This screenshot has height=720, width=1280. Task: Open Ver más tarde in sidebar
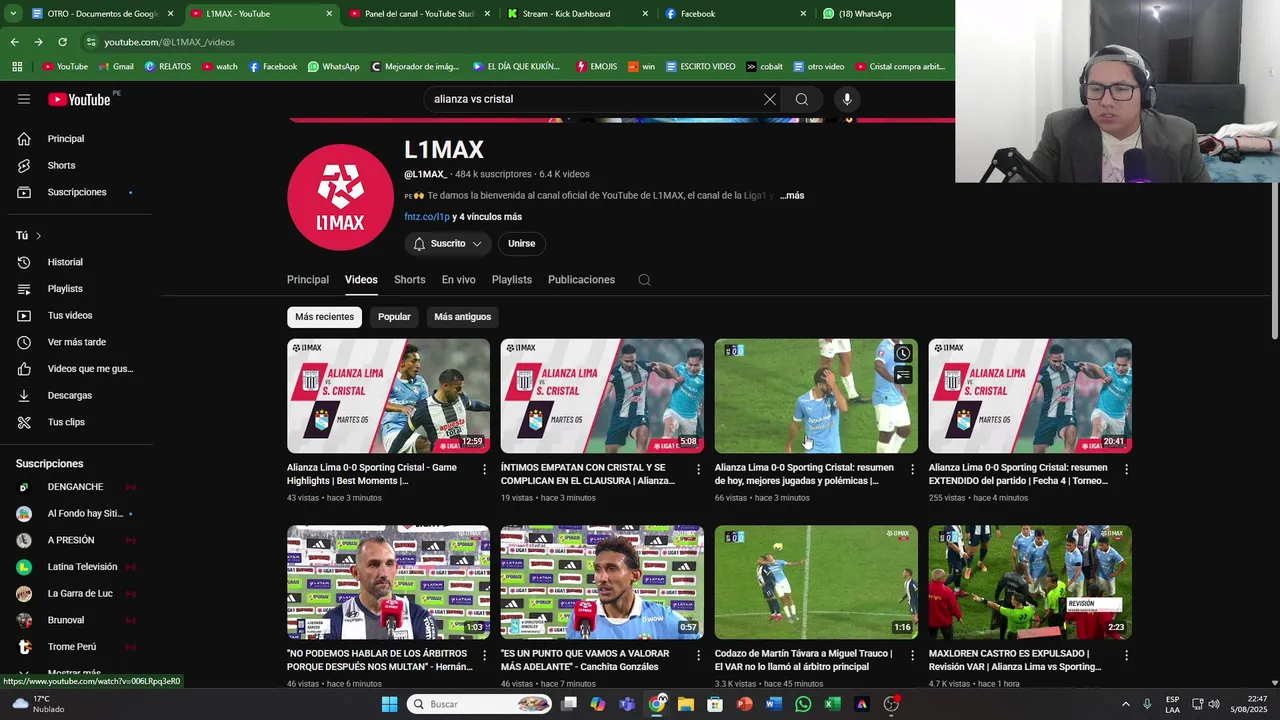77,342
